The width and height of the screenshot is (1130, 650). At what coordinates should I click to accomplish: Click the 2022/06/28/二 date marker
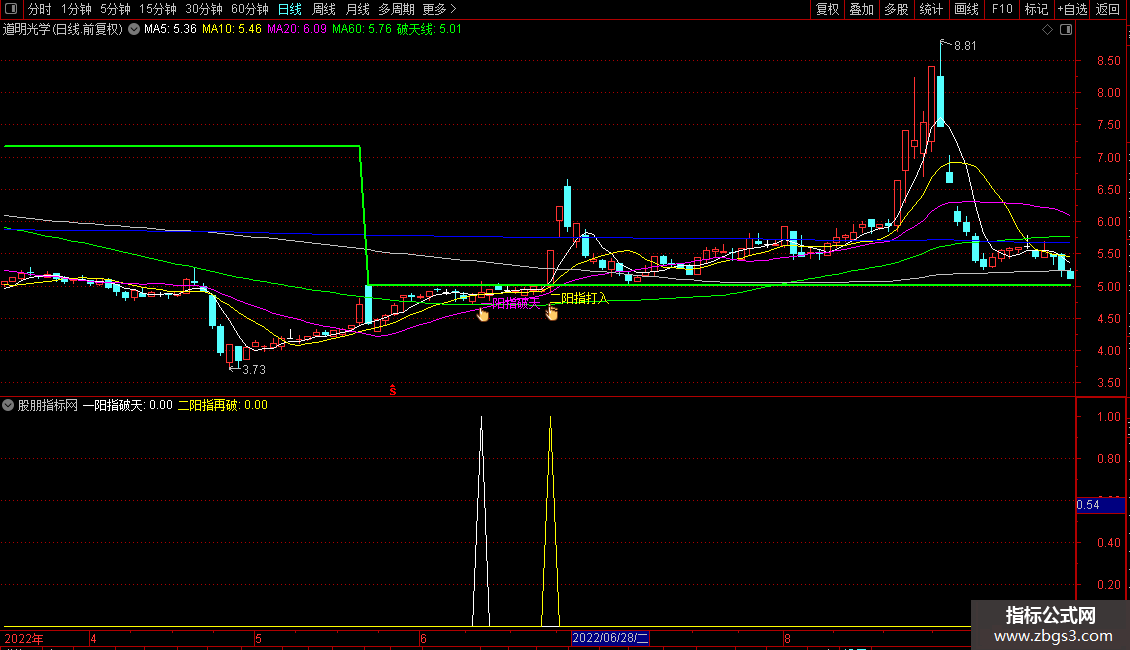[x=610, y=638]
